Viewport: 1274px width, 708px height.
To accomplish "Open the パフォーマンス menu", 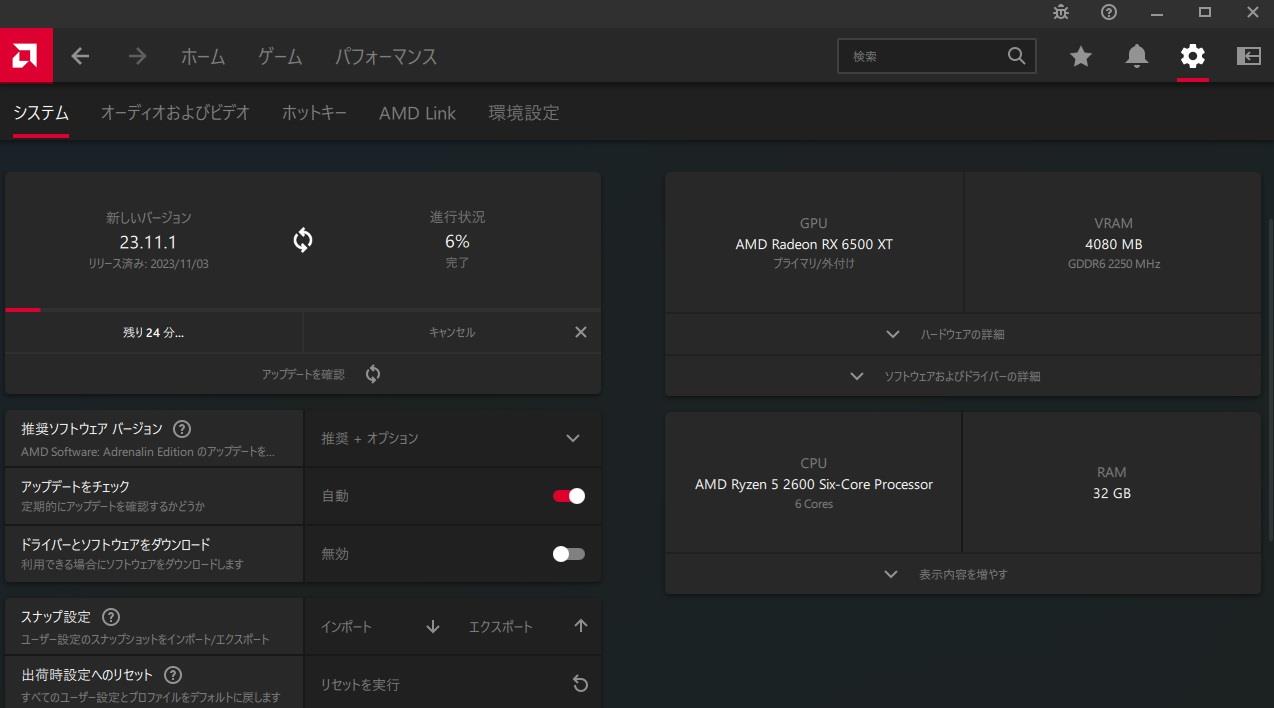I will click(x=386, y=57).
